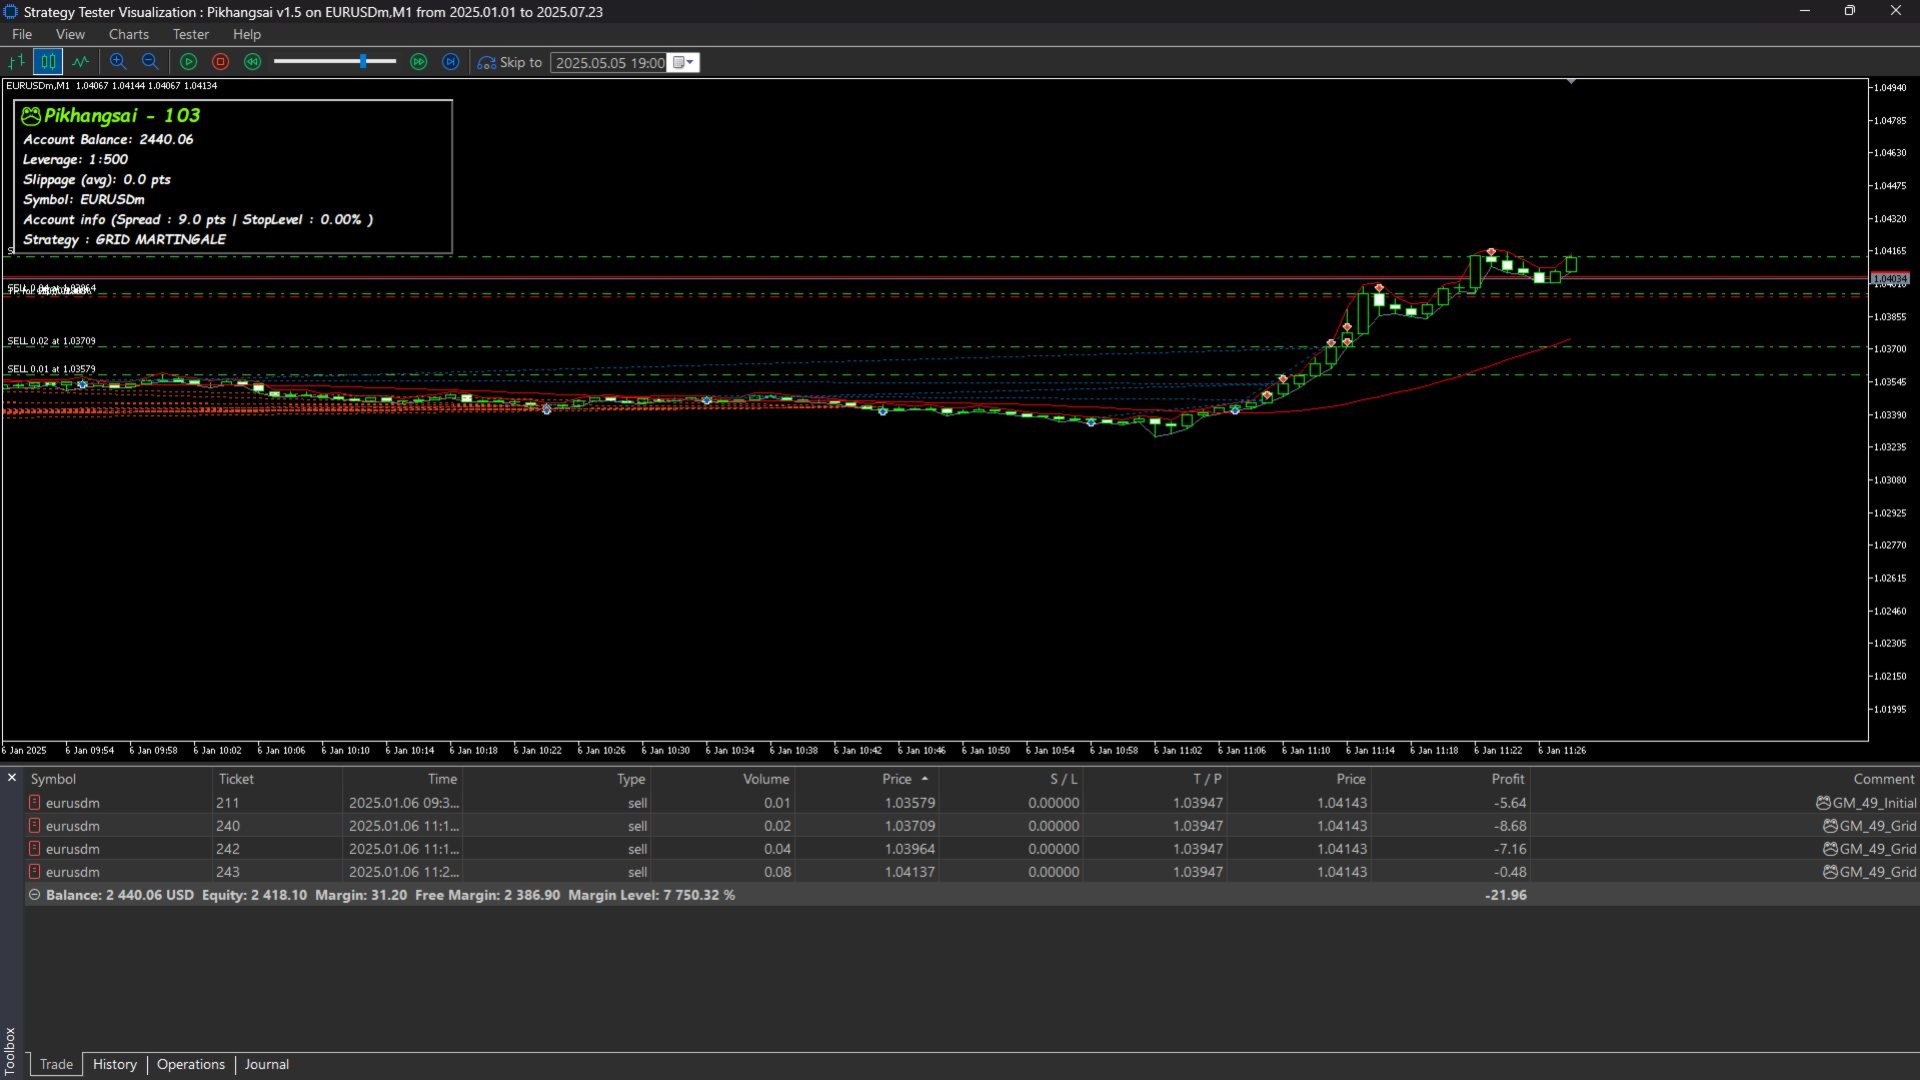Image resolution: width=1920 pixels, height=1080 pixels.
Task: Slow down the test speed
Action: [x=253, y=62]
